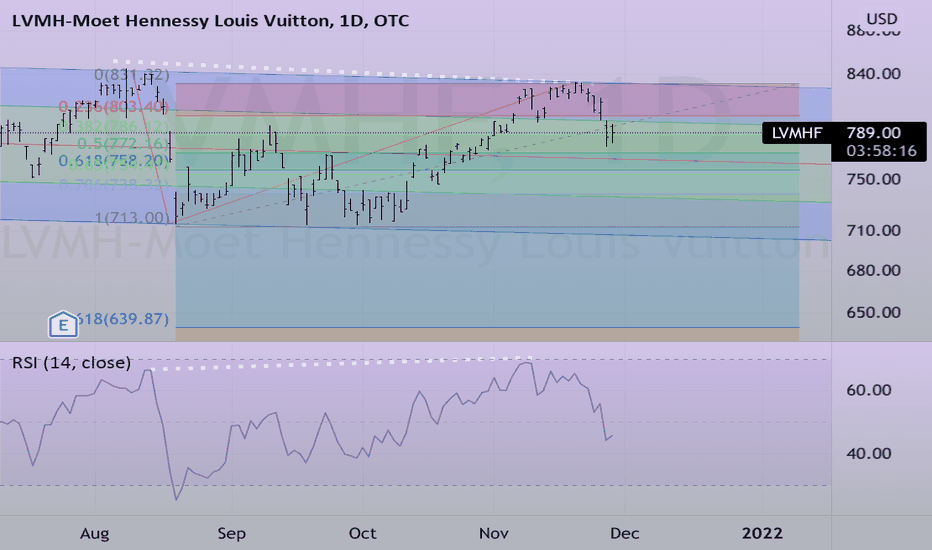
Task: Select the Fibonacci 1(713.00) level label
Action: click(132, 218)
